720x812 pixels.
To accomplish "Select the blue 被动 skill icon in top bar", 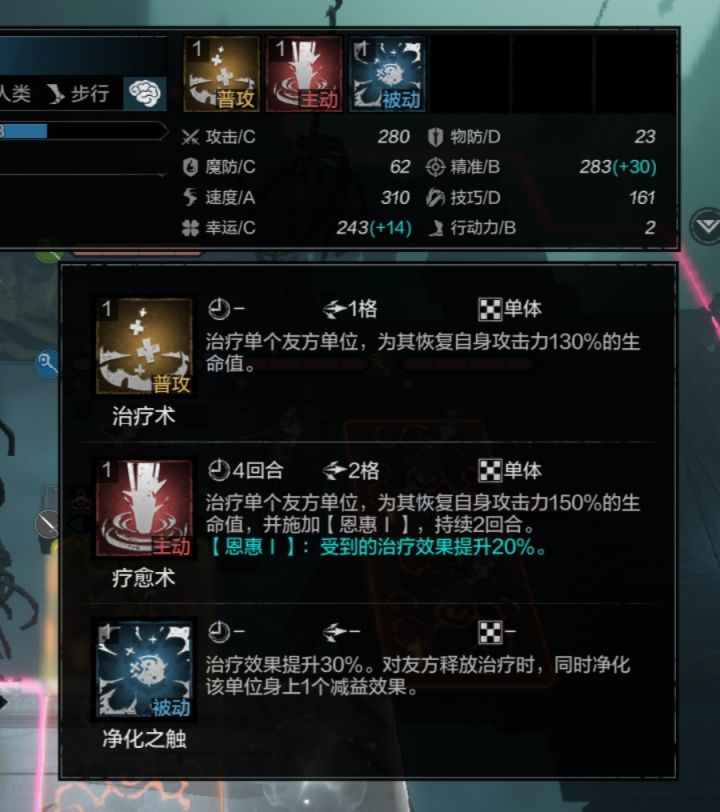I will tap(387, 74).
